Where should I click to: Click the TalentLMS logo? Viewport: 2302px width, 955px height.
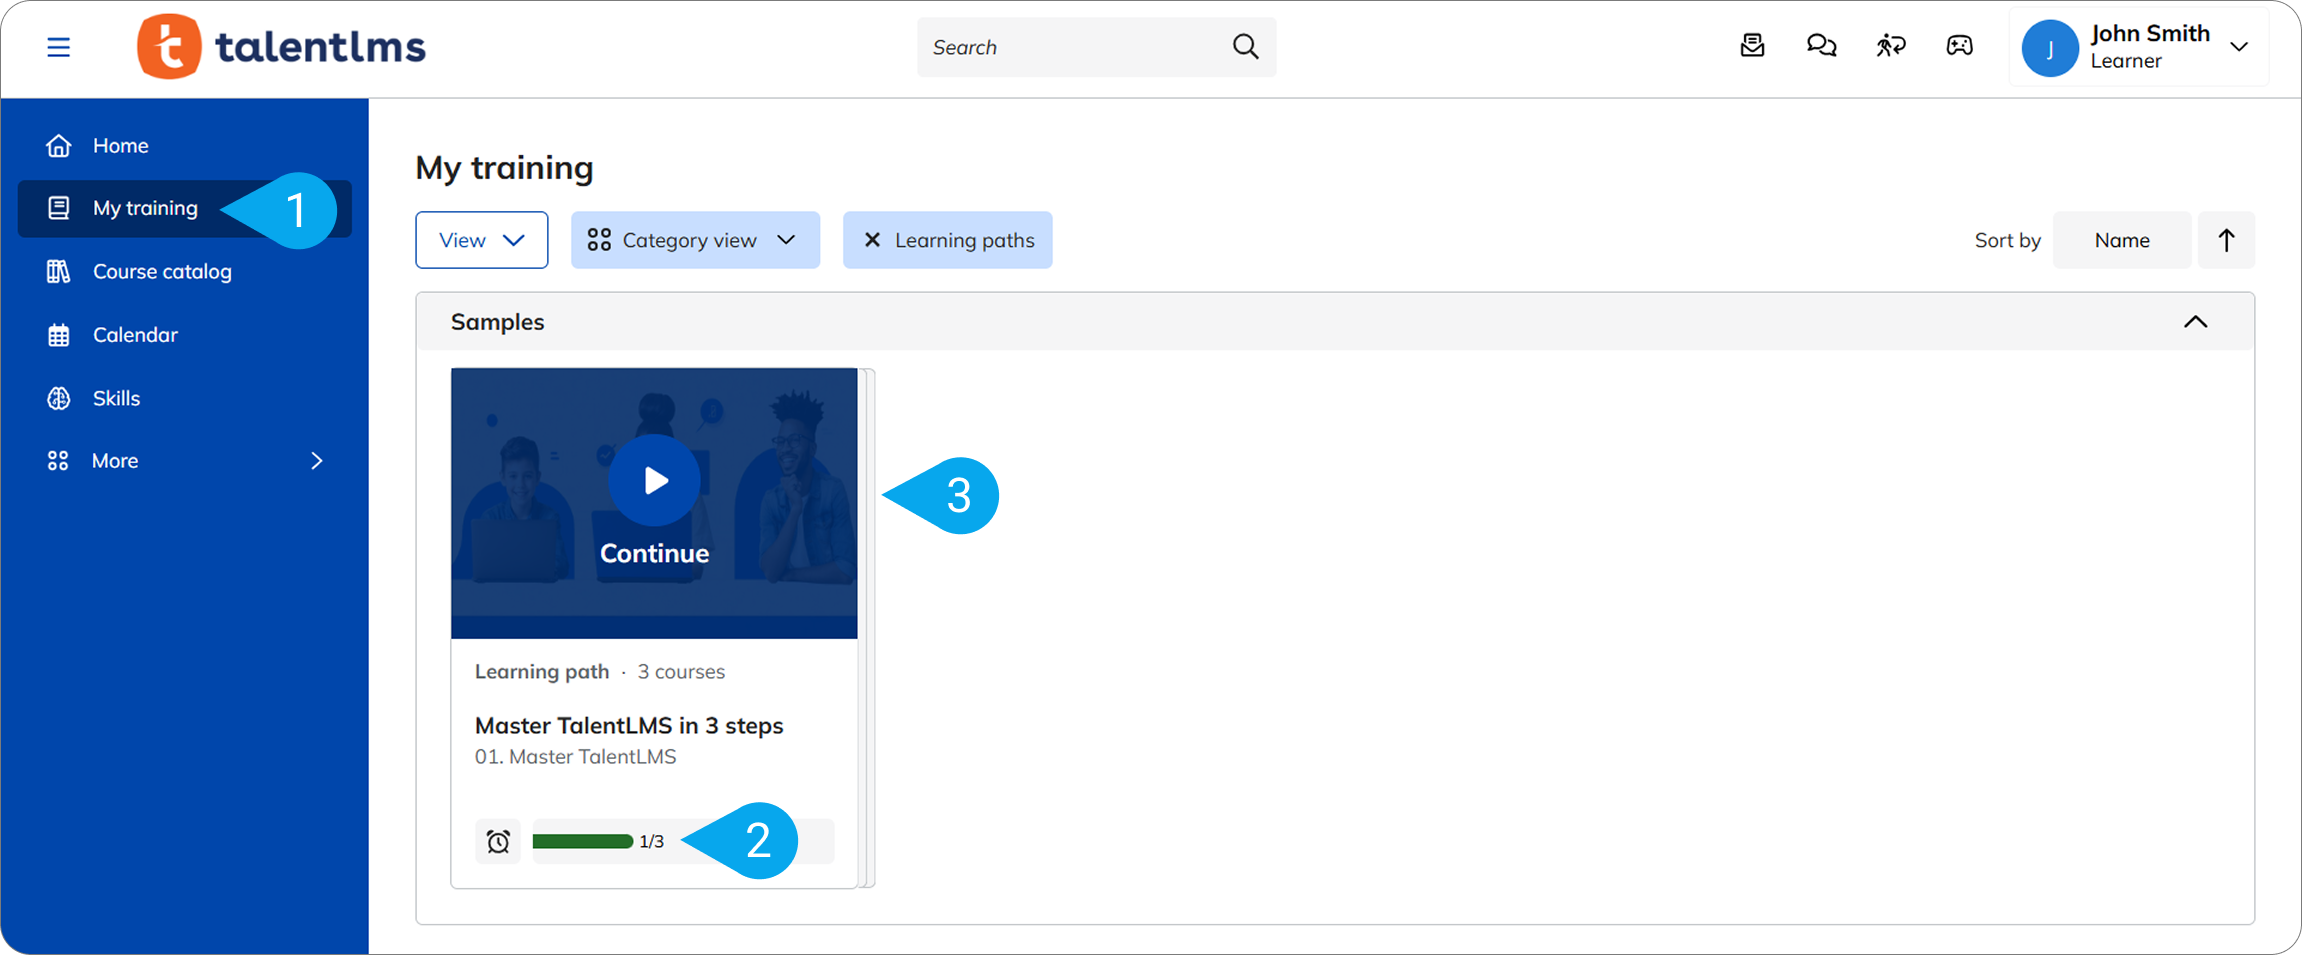pos(282,47)
